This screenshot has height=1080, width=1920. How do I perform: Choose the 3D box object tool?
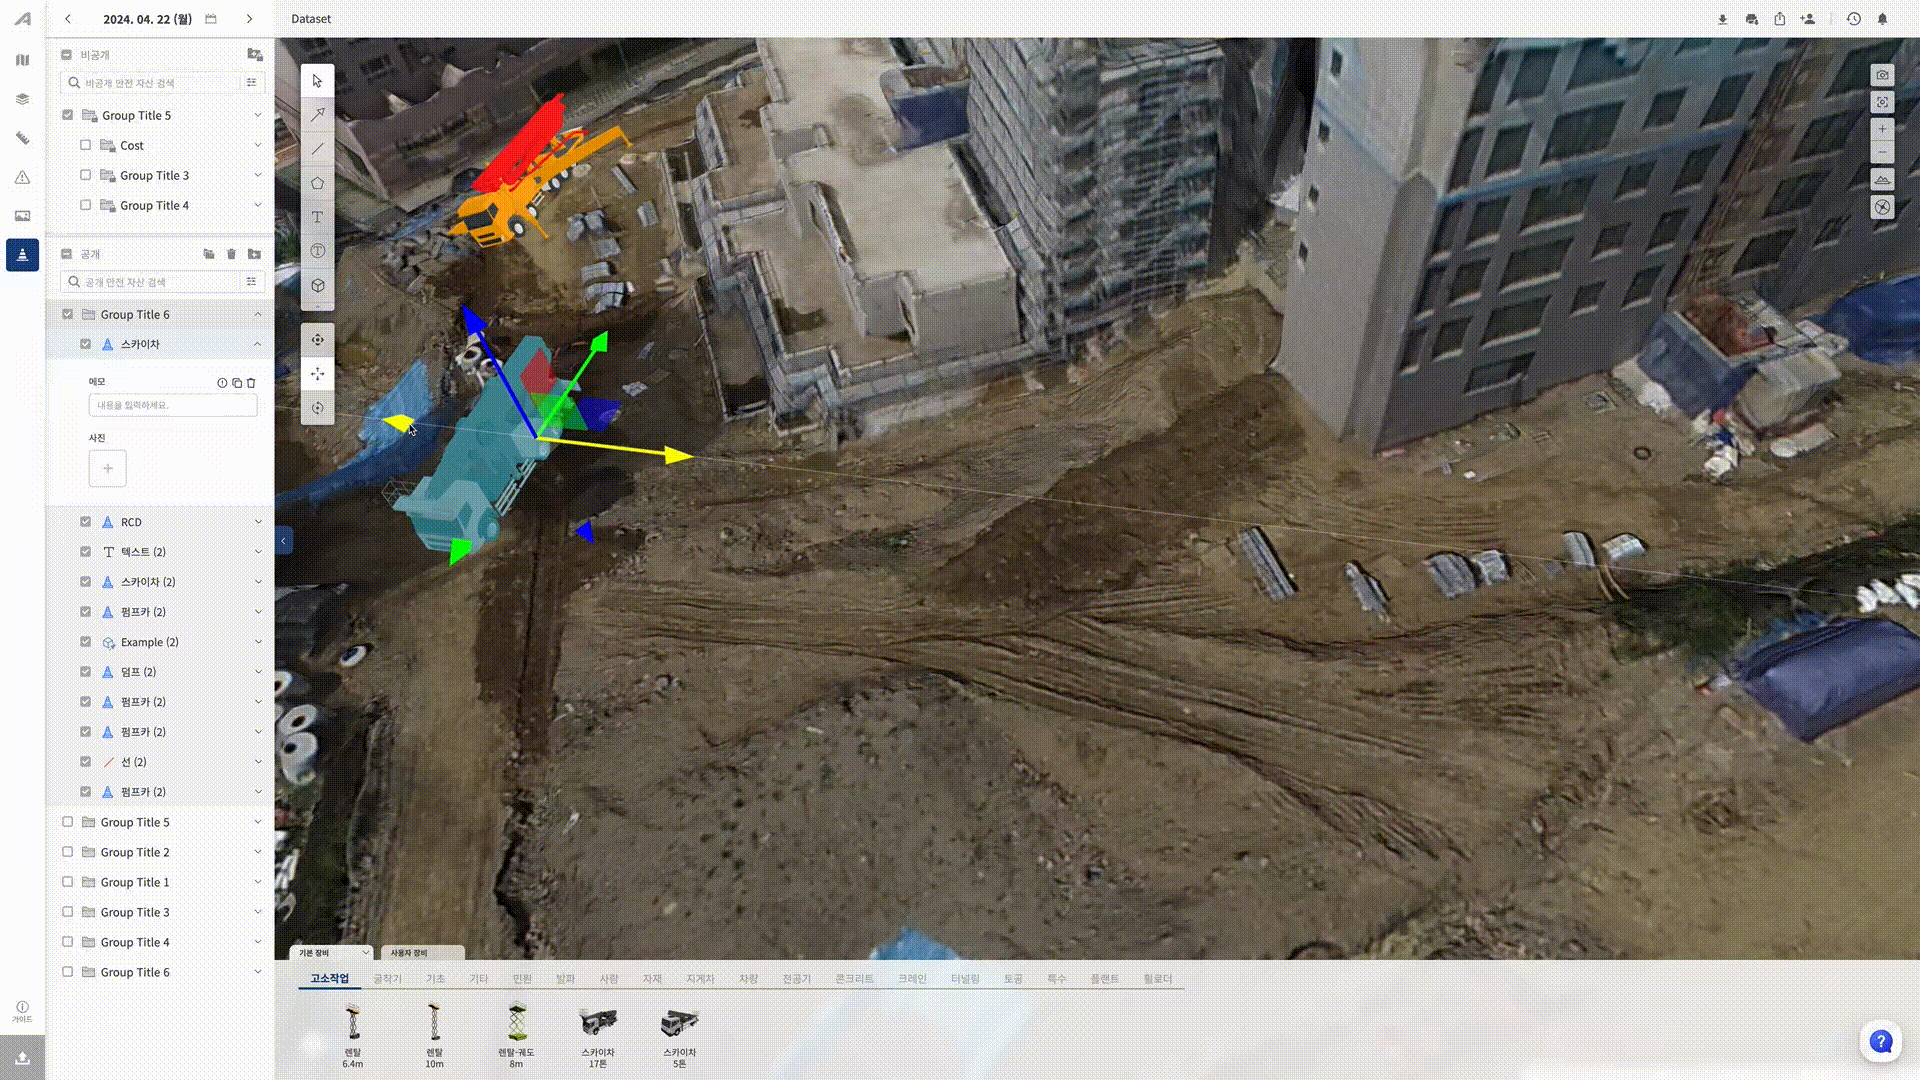(317, 285)
